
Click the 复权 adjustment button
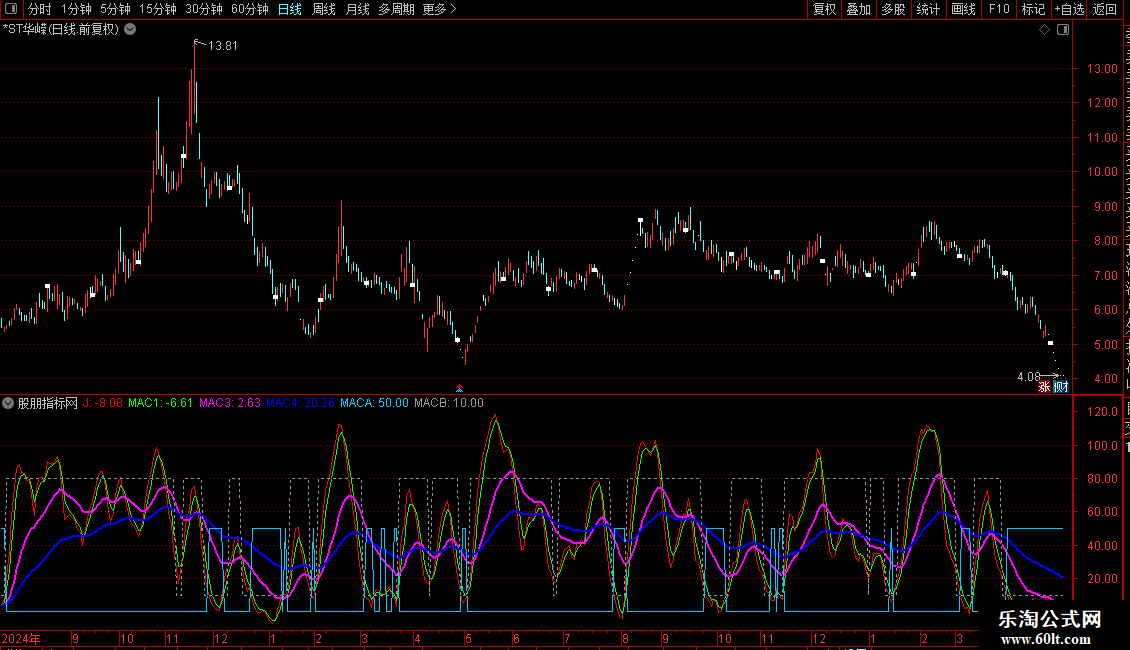tap(824, 9)
